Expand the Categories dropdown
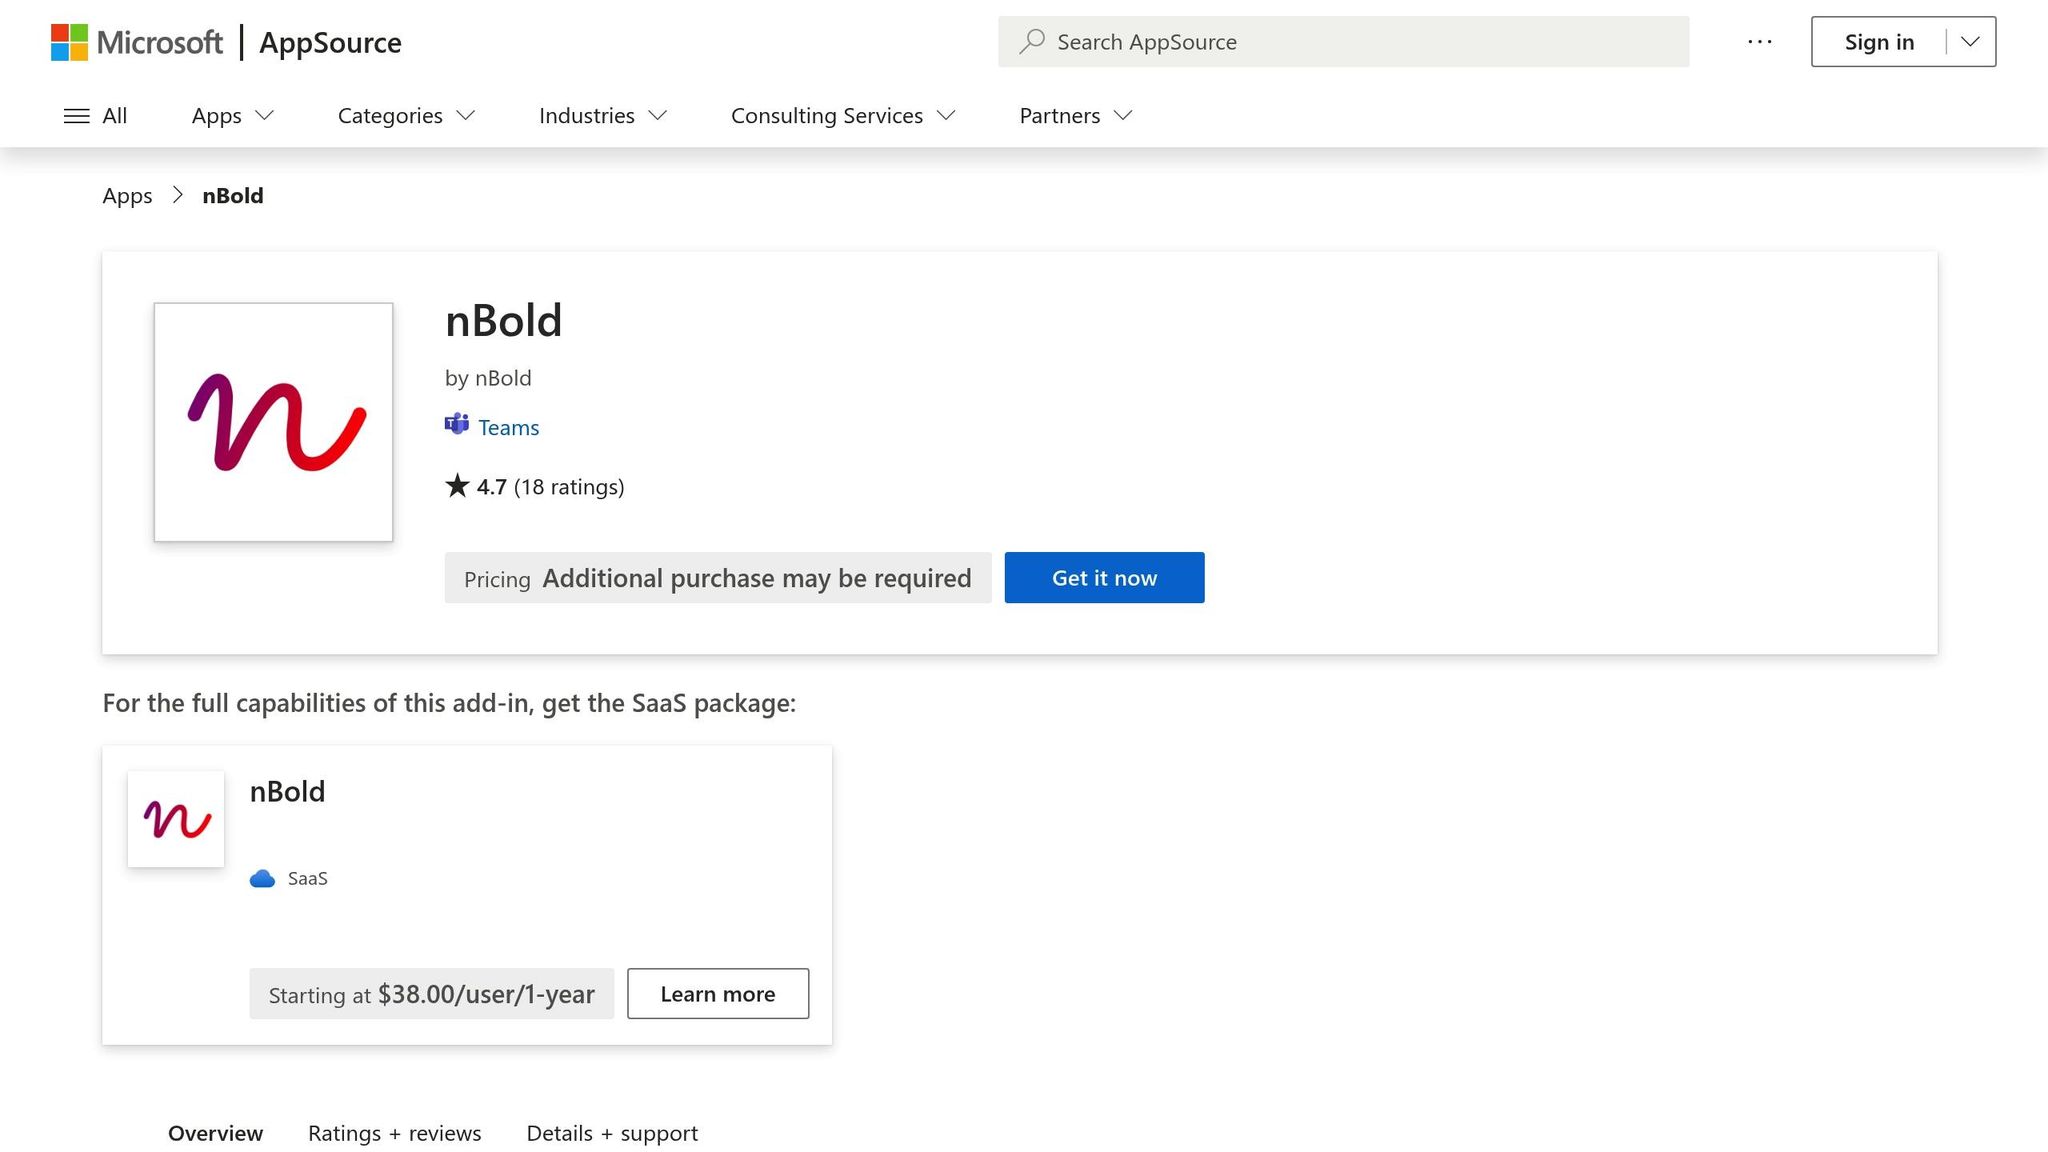The image size is (2048, 1152). [x=406, y=115]
